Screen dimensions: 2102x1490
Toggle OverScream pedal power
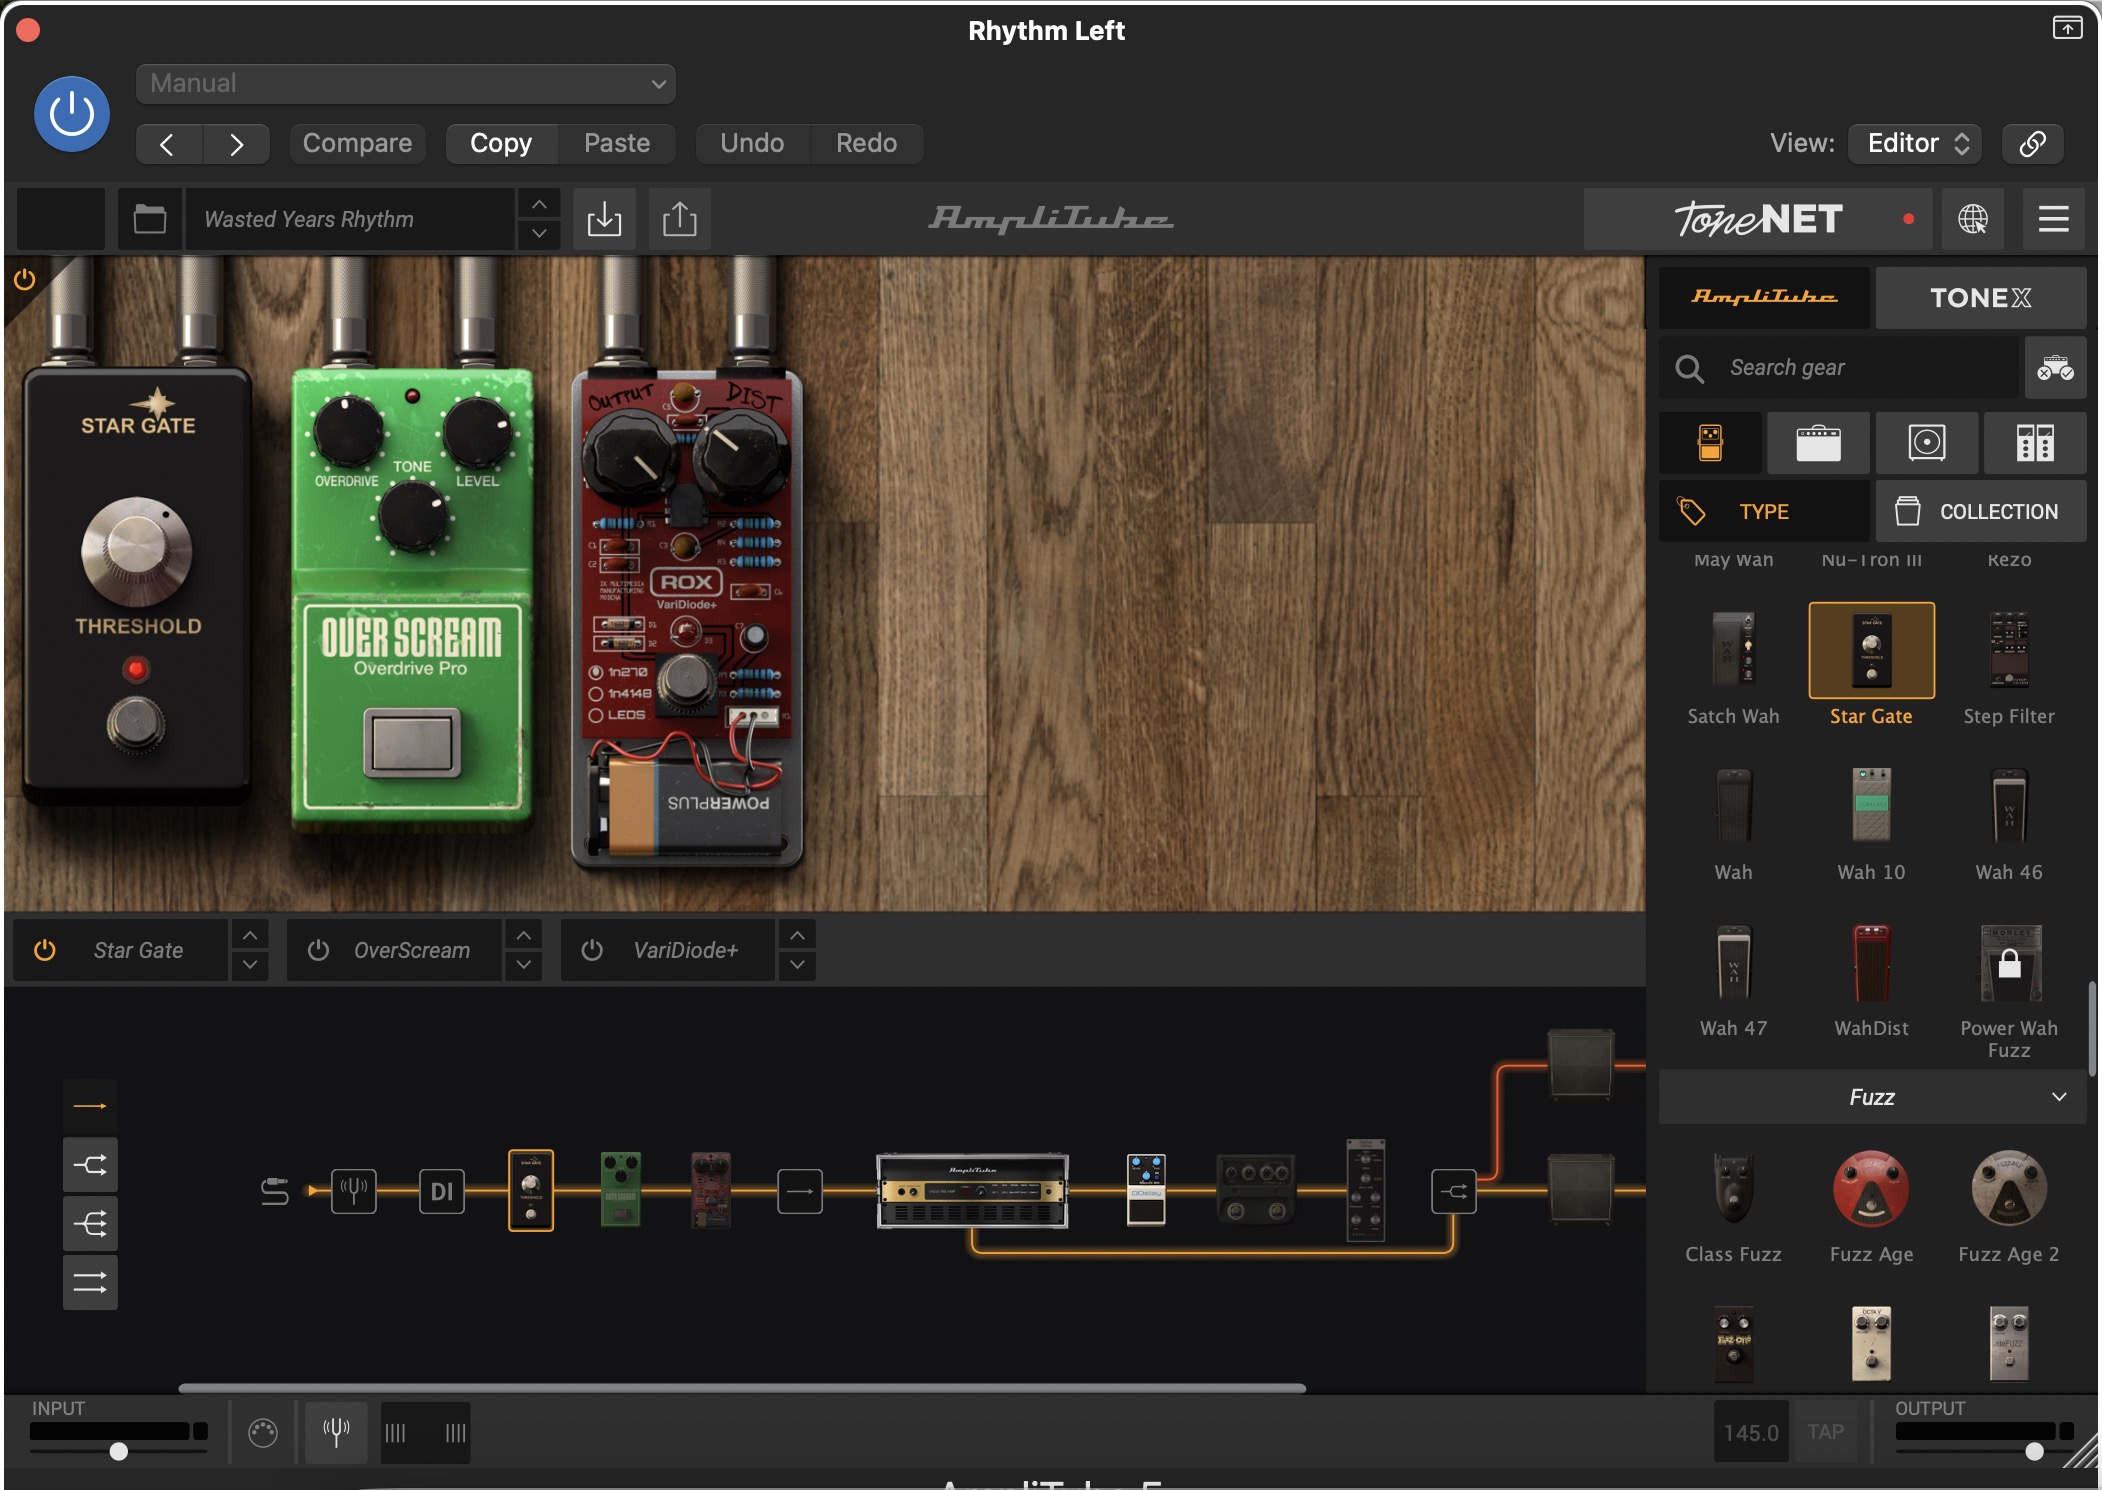[318, 950]
